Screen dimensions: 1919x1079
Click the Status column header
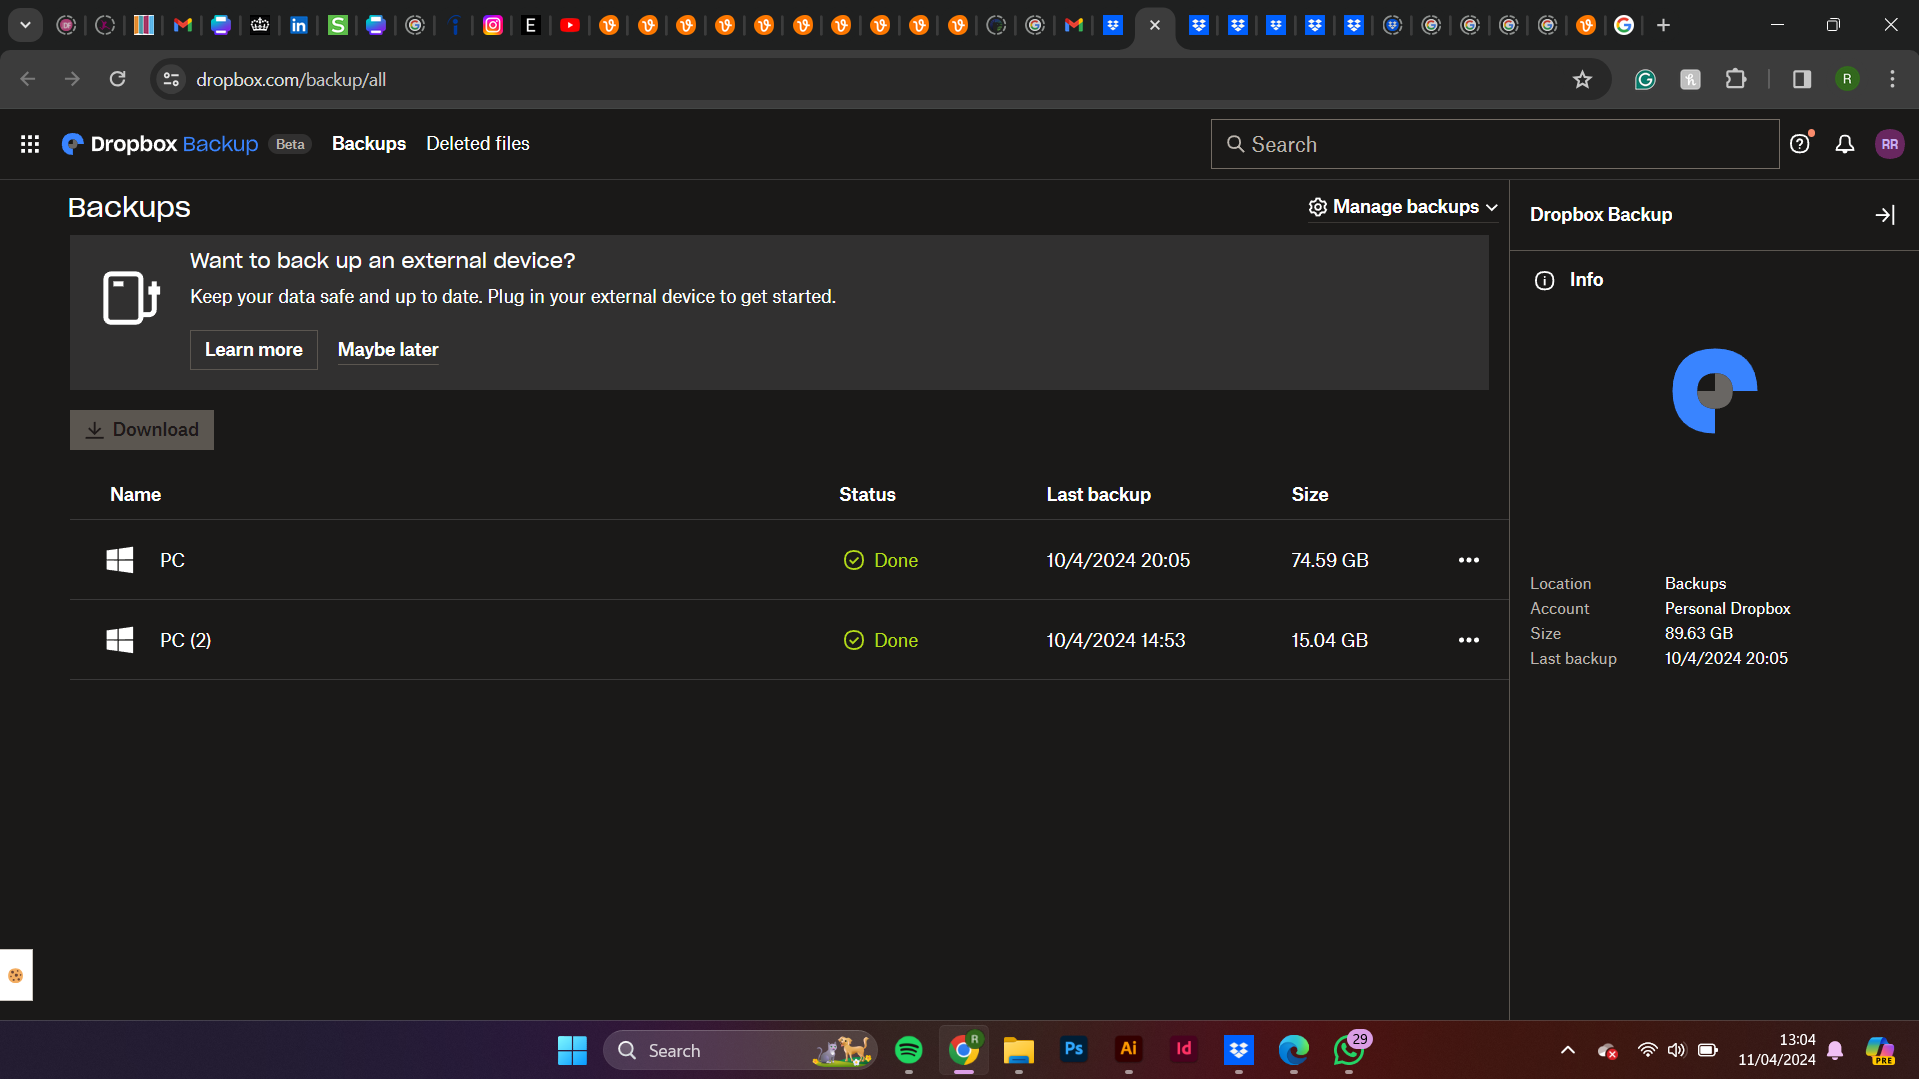(867, 495)
